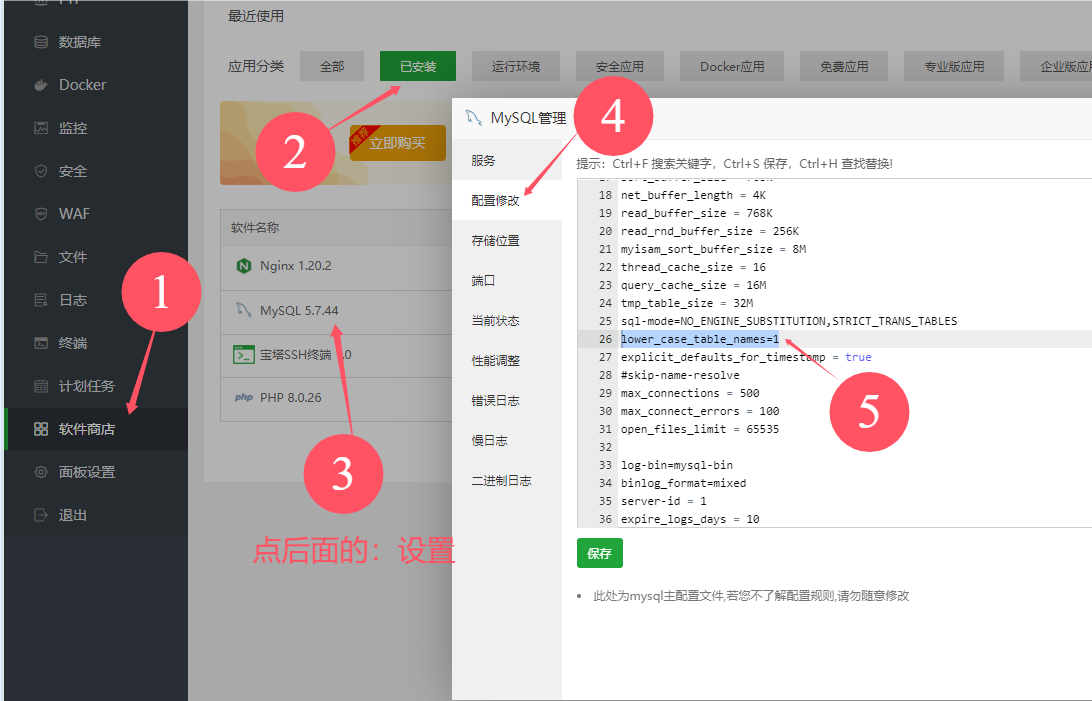Open 面板设置 in the sidebar

[x=86, y=472]
